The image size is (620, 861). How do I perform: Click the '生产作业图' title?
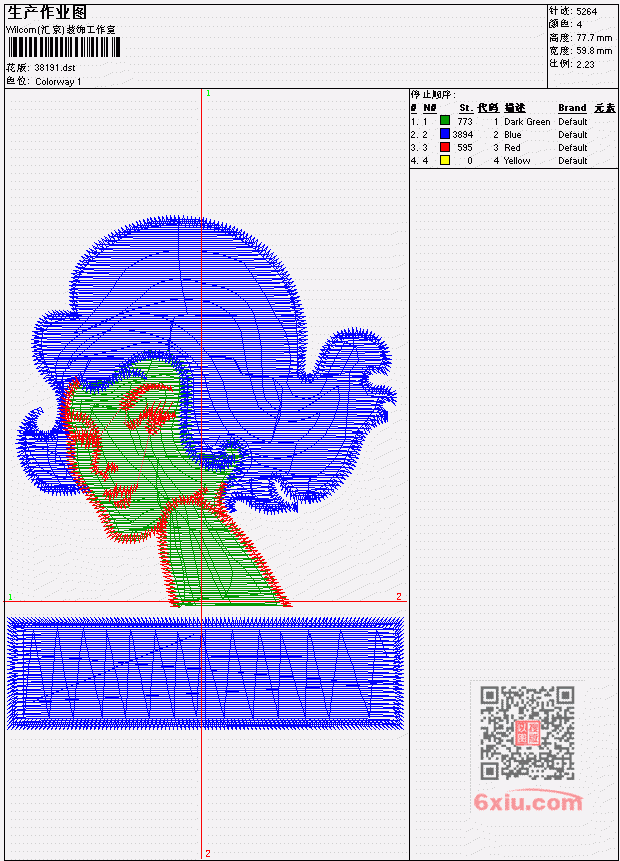pyautogui.click(x=47, y=13)
